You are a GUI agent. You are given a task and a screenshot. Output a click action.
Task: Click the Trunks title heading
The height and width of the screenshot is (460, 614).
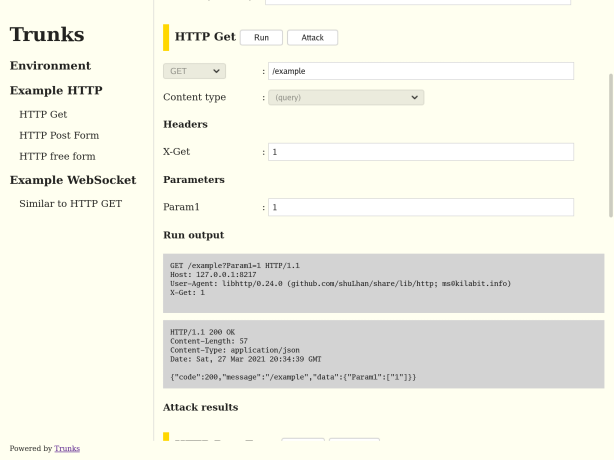click(x=47, y=34)
